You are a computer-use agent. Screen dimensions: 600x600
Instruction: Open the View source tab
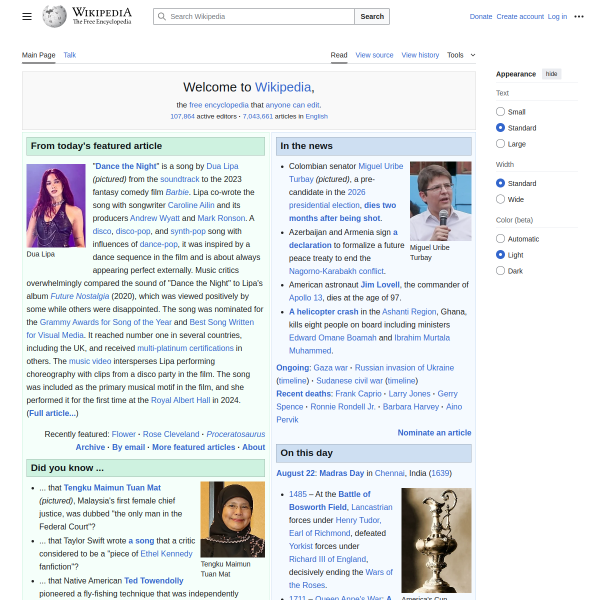pyautogui.click(x=374, y=55)
